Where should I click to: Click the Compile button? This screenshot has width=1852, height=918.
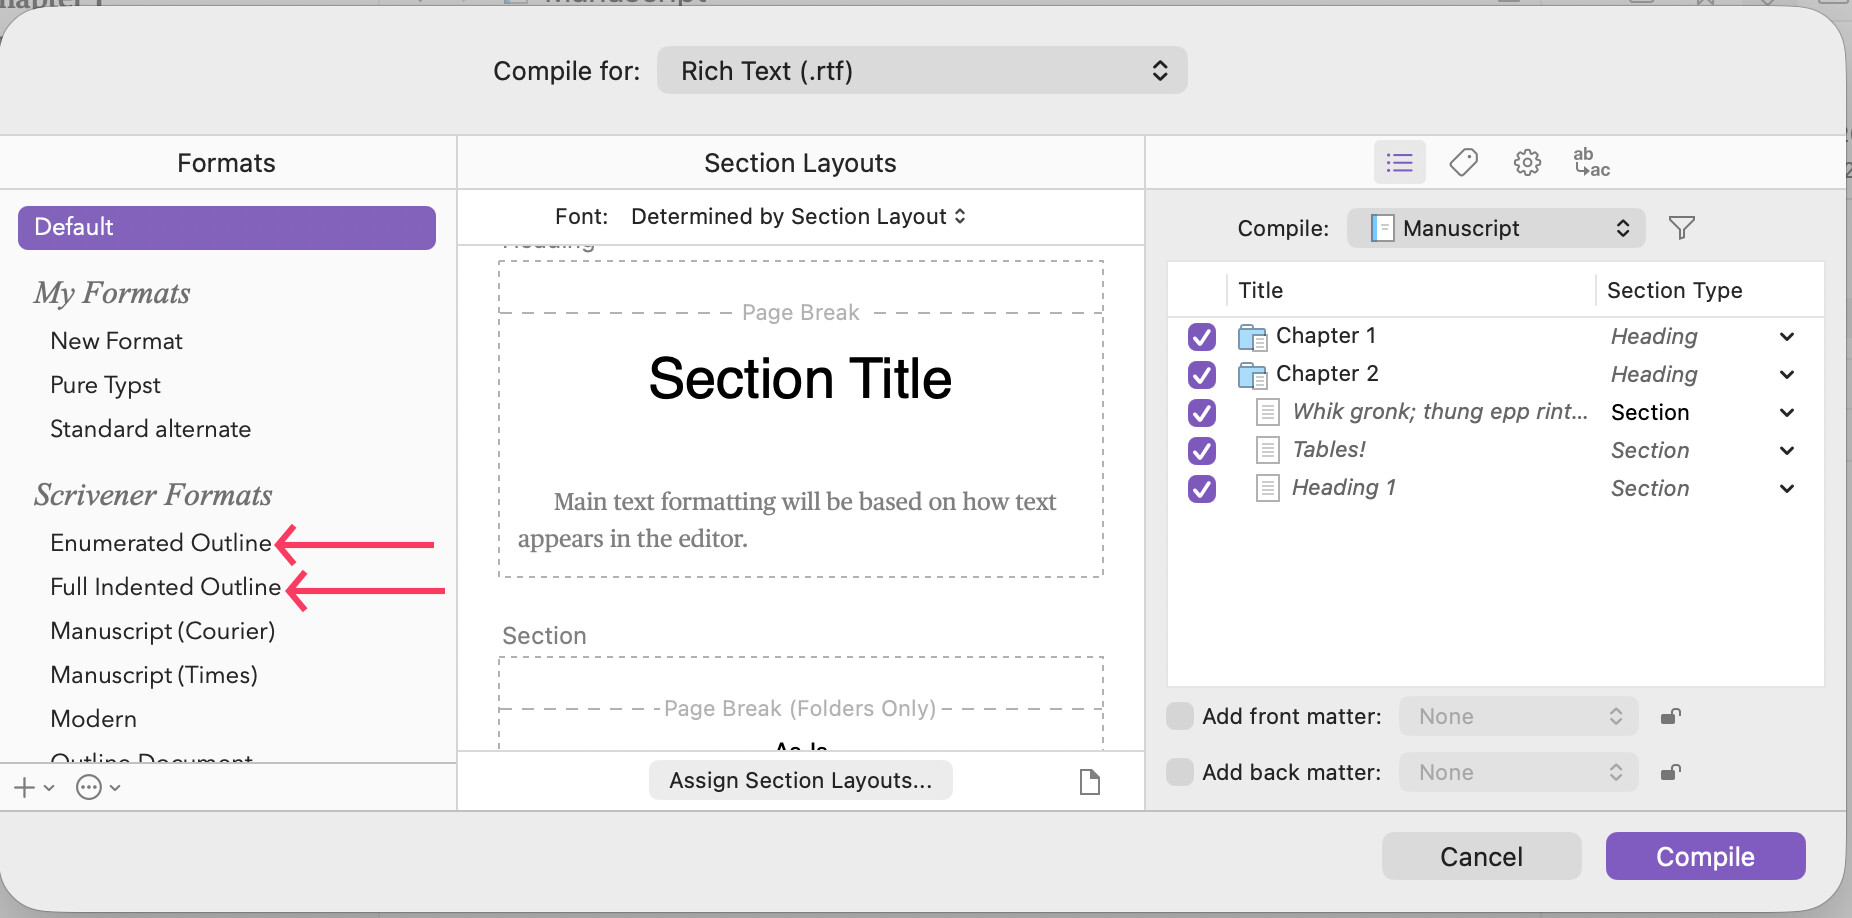[1704, 856]
